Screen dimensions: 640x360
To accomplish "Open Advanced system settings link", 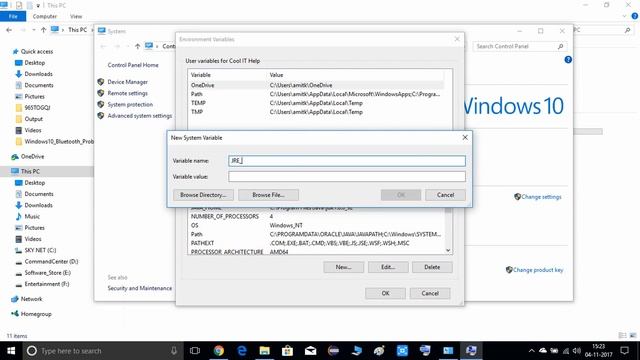I will point(140,116).
